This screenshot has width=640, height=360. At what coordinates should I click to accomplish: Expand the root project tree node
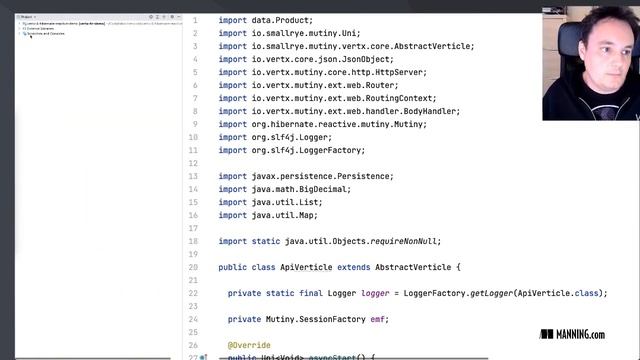pyautogui.click(x=19, y=24)
